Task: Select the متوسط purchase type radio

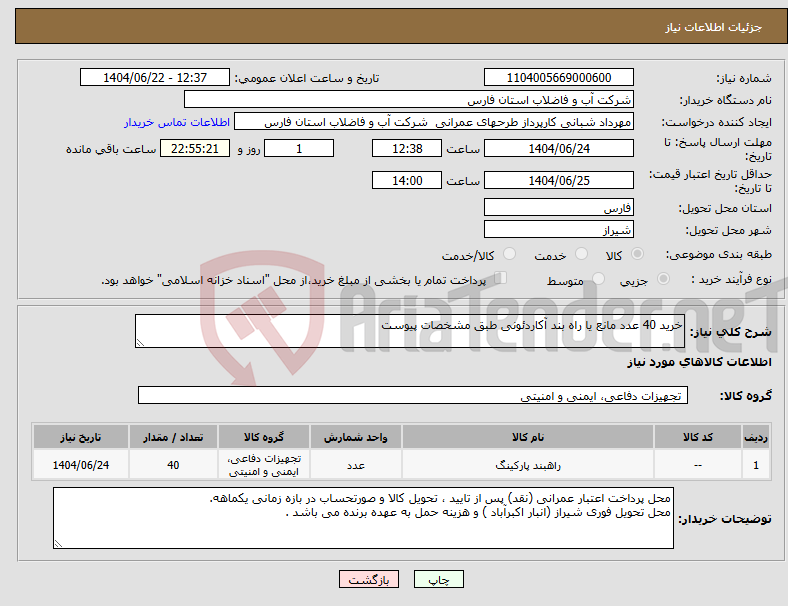Action: pyautogui.click(x=599, y=279)
